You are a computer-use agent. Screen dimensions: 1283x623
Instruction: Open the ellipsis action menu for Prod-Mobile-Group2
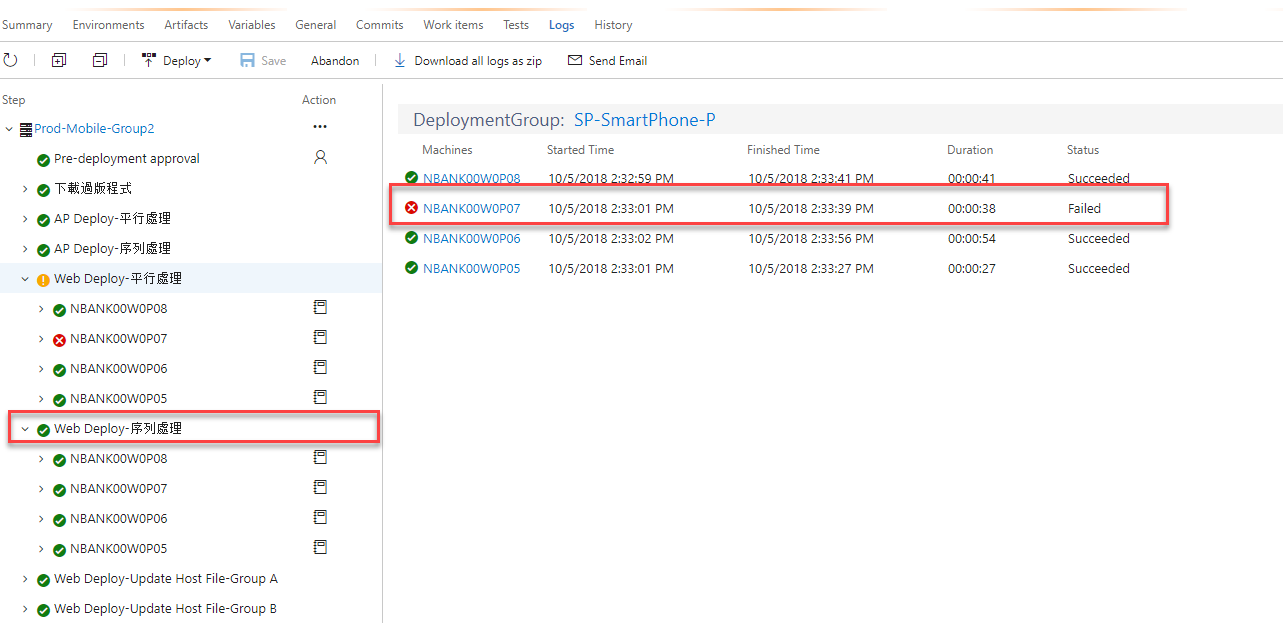(x=319, y=126)
